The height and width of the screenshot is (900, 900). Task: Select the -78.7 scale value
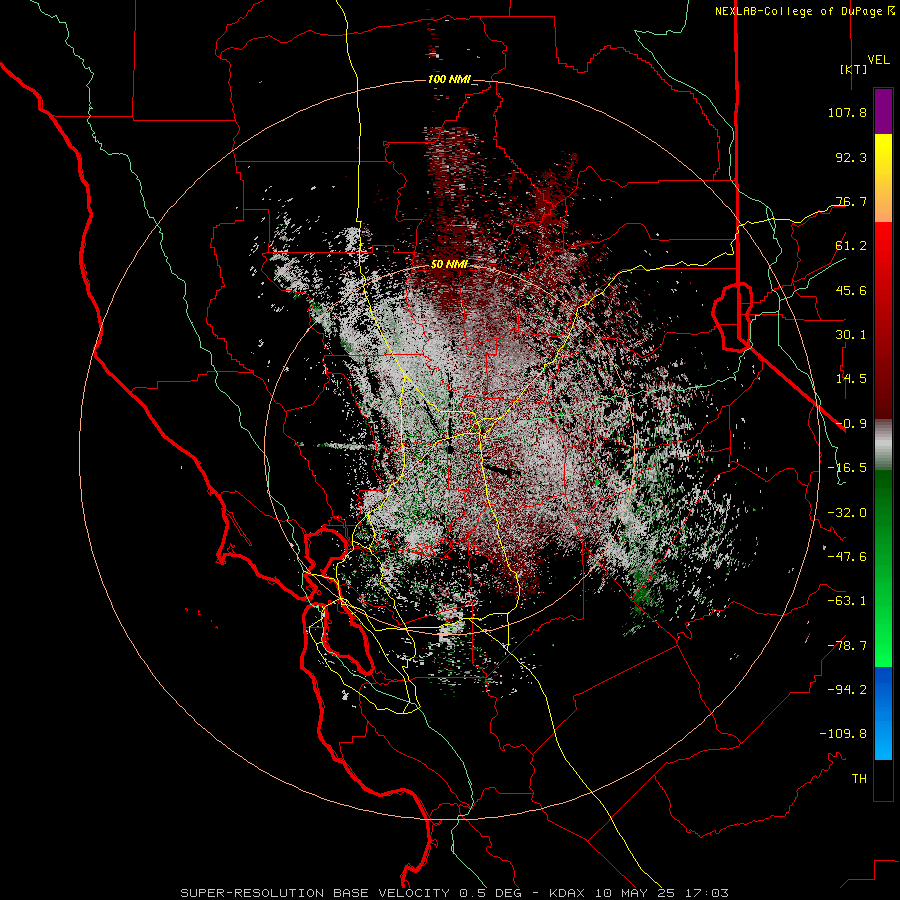[847, 646]
